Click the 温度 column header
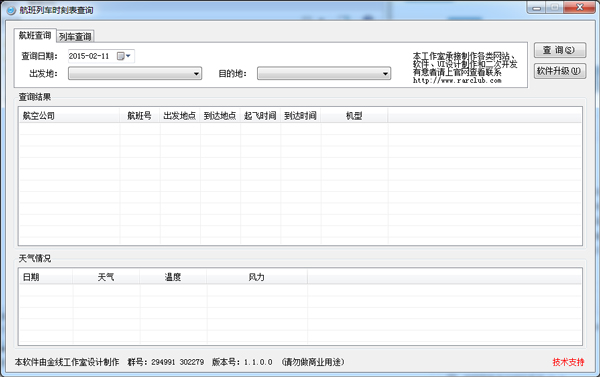 click(173, 277)
